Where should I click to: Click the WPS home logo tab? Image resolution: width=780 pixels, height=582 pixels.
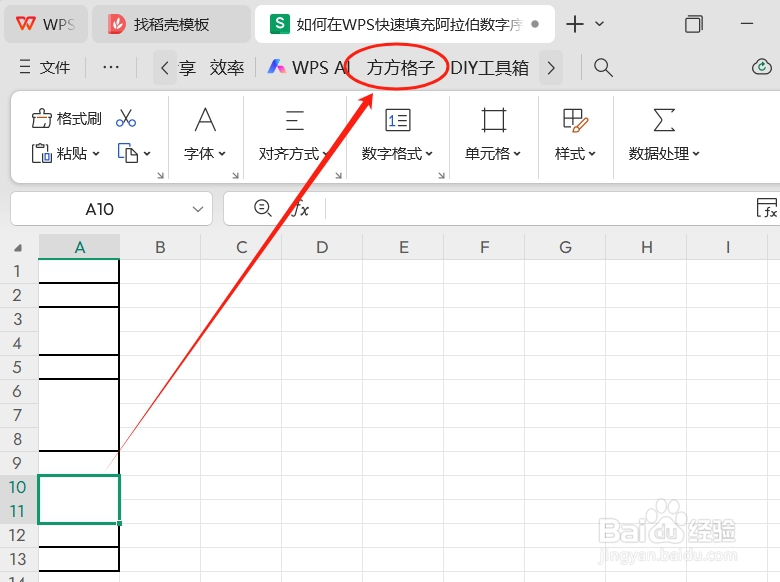click(45, 24)
